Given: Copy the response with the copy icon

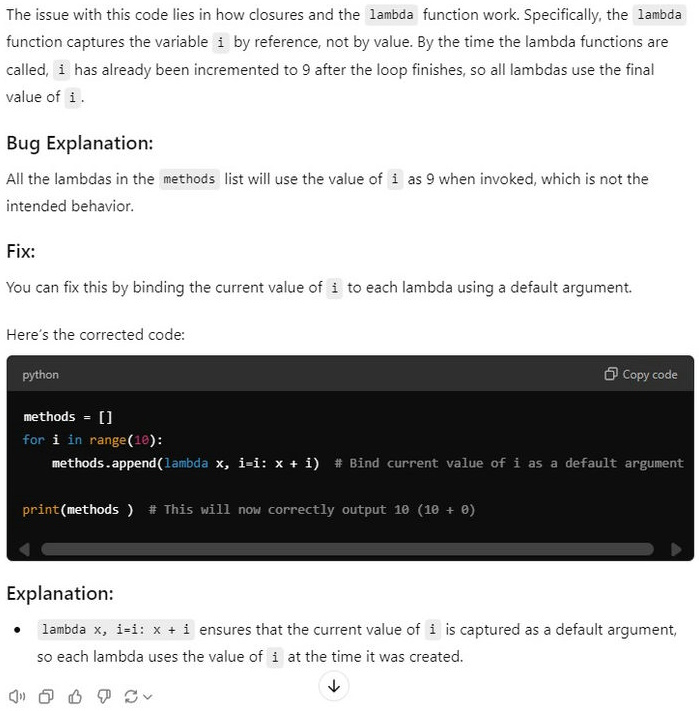Looking at the screenshot, I should point(45,696).
